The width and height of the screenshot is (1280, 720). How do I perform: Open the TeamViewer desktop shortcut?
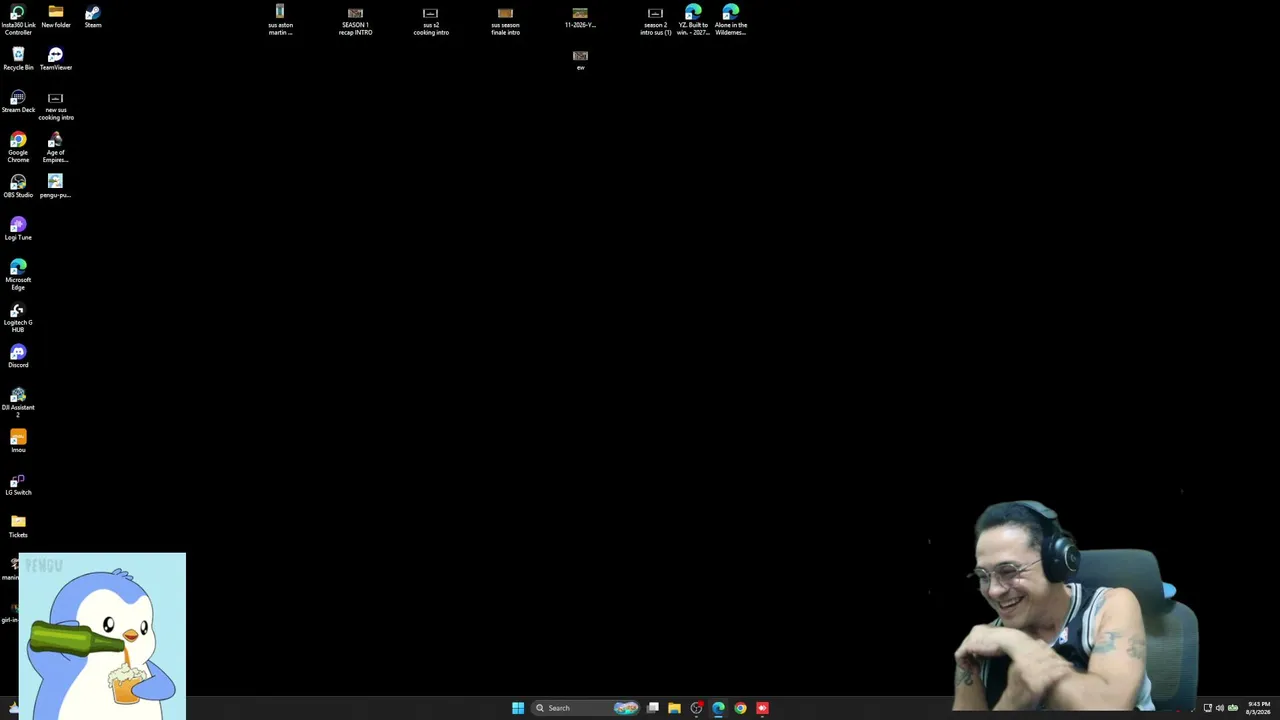click(x=56, y=59)
